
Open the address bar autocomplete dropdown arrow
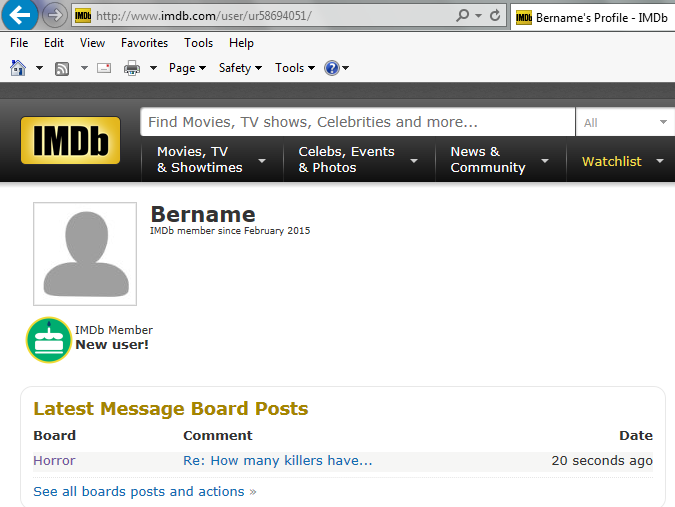[478, 15]
